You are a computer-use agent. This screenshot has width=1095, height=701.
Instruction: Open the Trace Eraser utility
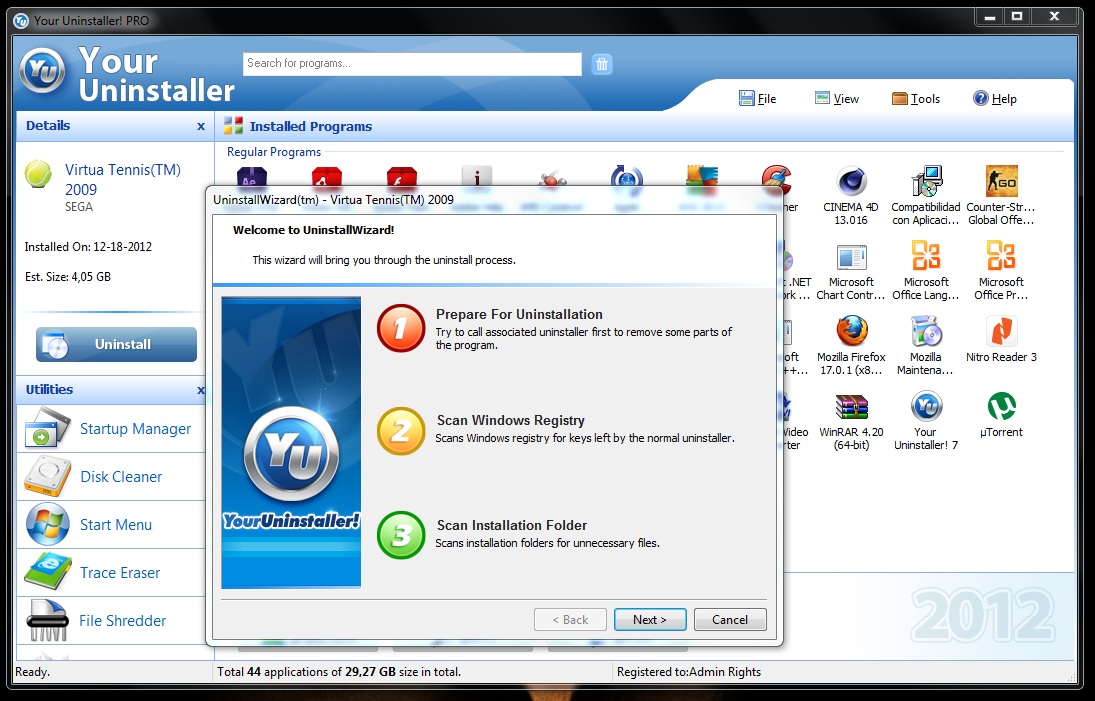pyautogui.click(x=110, y=573)
